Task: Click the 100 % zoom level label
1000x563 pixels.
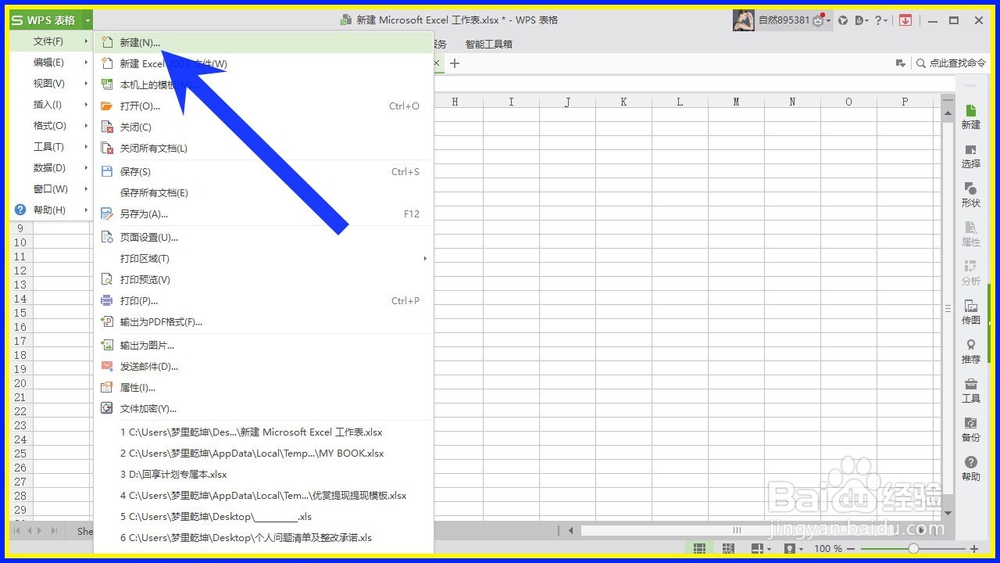Action: tap(828, 548)
